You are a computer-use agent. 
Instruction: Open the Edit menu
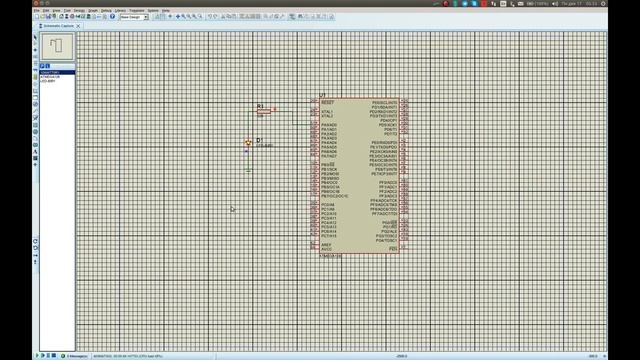click(x=46, y=11)
